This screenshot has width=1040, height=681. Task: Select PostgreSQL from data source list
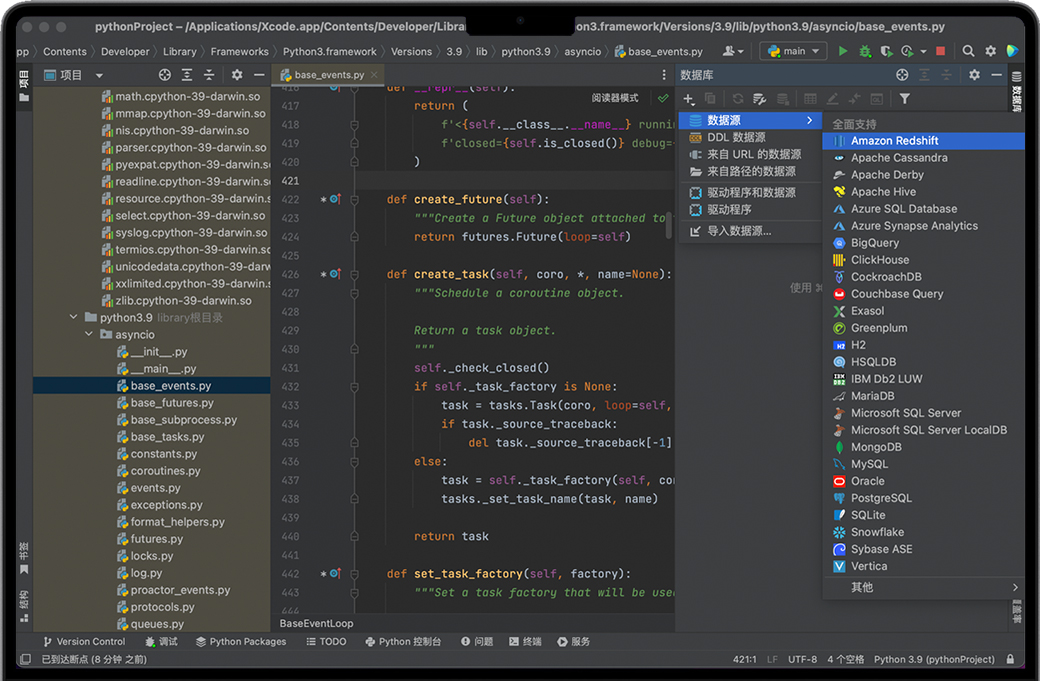tap(880, 498)
